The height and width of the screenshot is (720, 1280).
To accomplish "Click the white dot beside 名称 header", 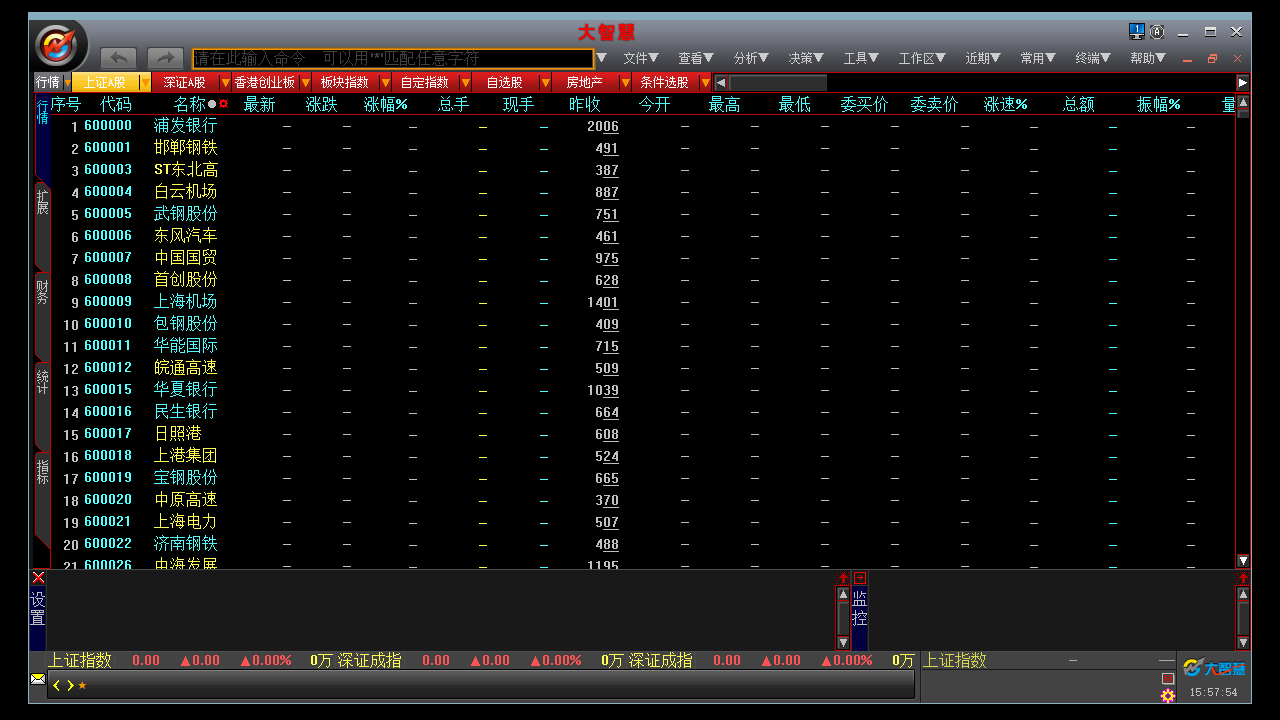I will (212, 104).
